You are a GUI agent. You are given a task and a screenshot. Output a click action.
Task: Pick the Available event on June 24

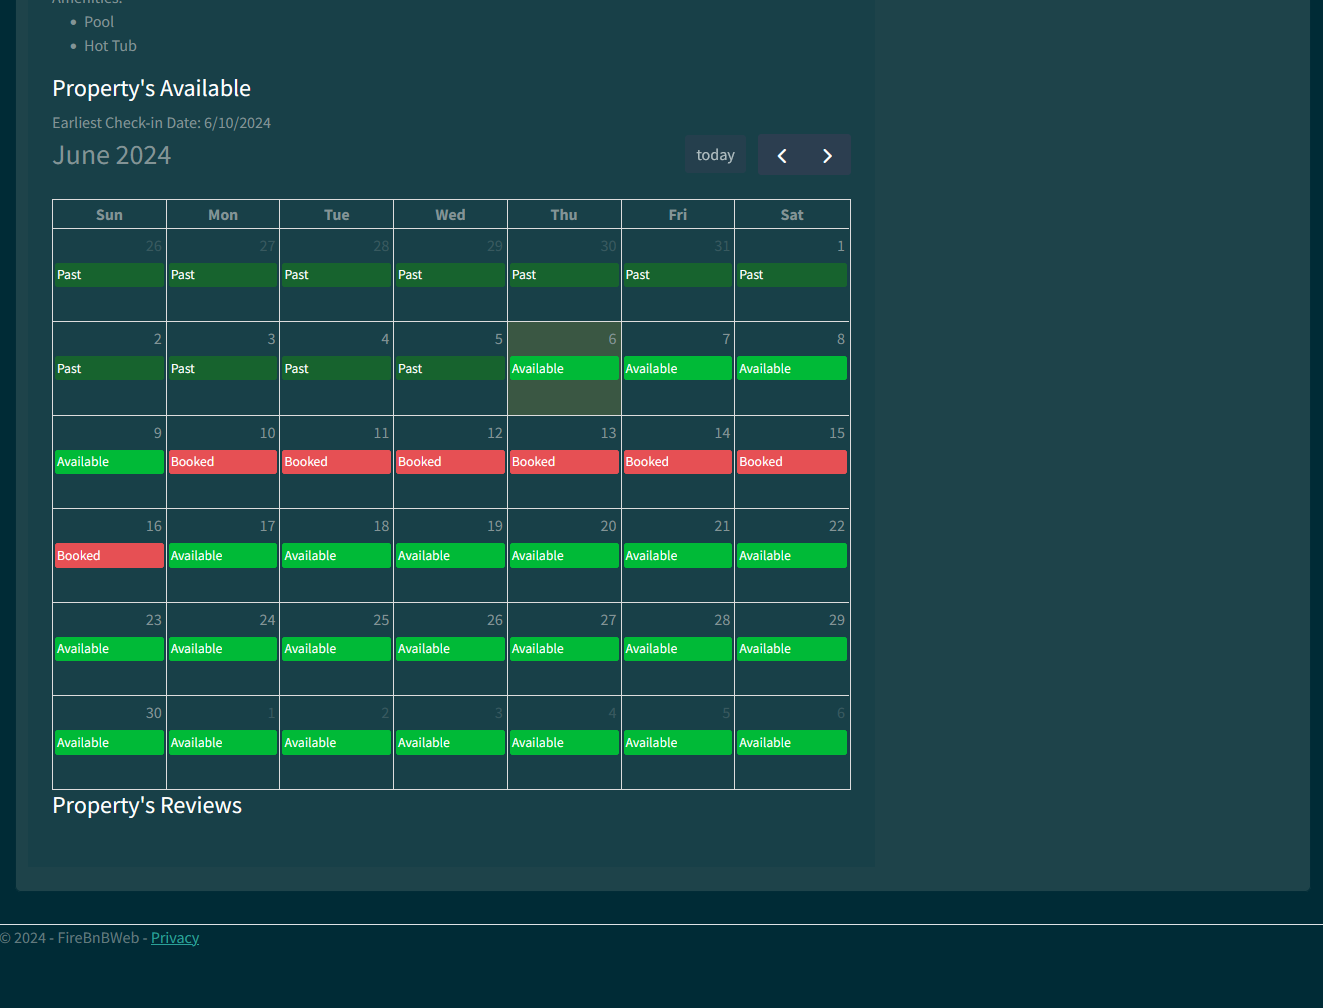[223, 649]
